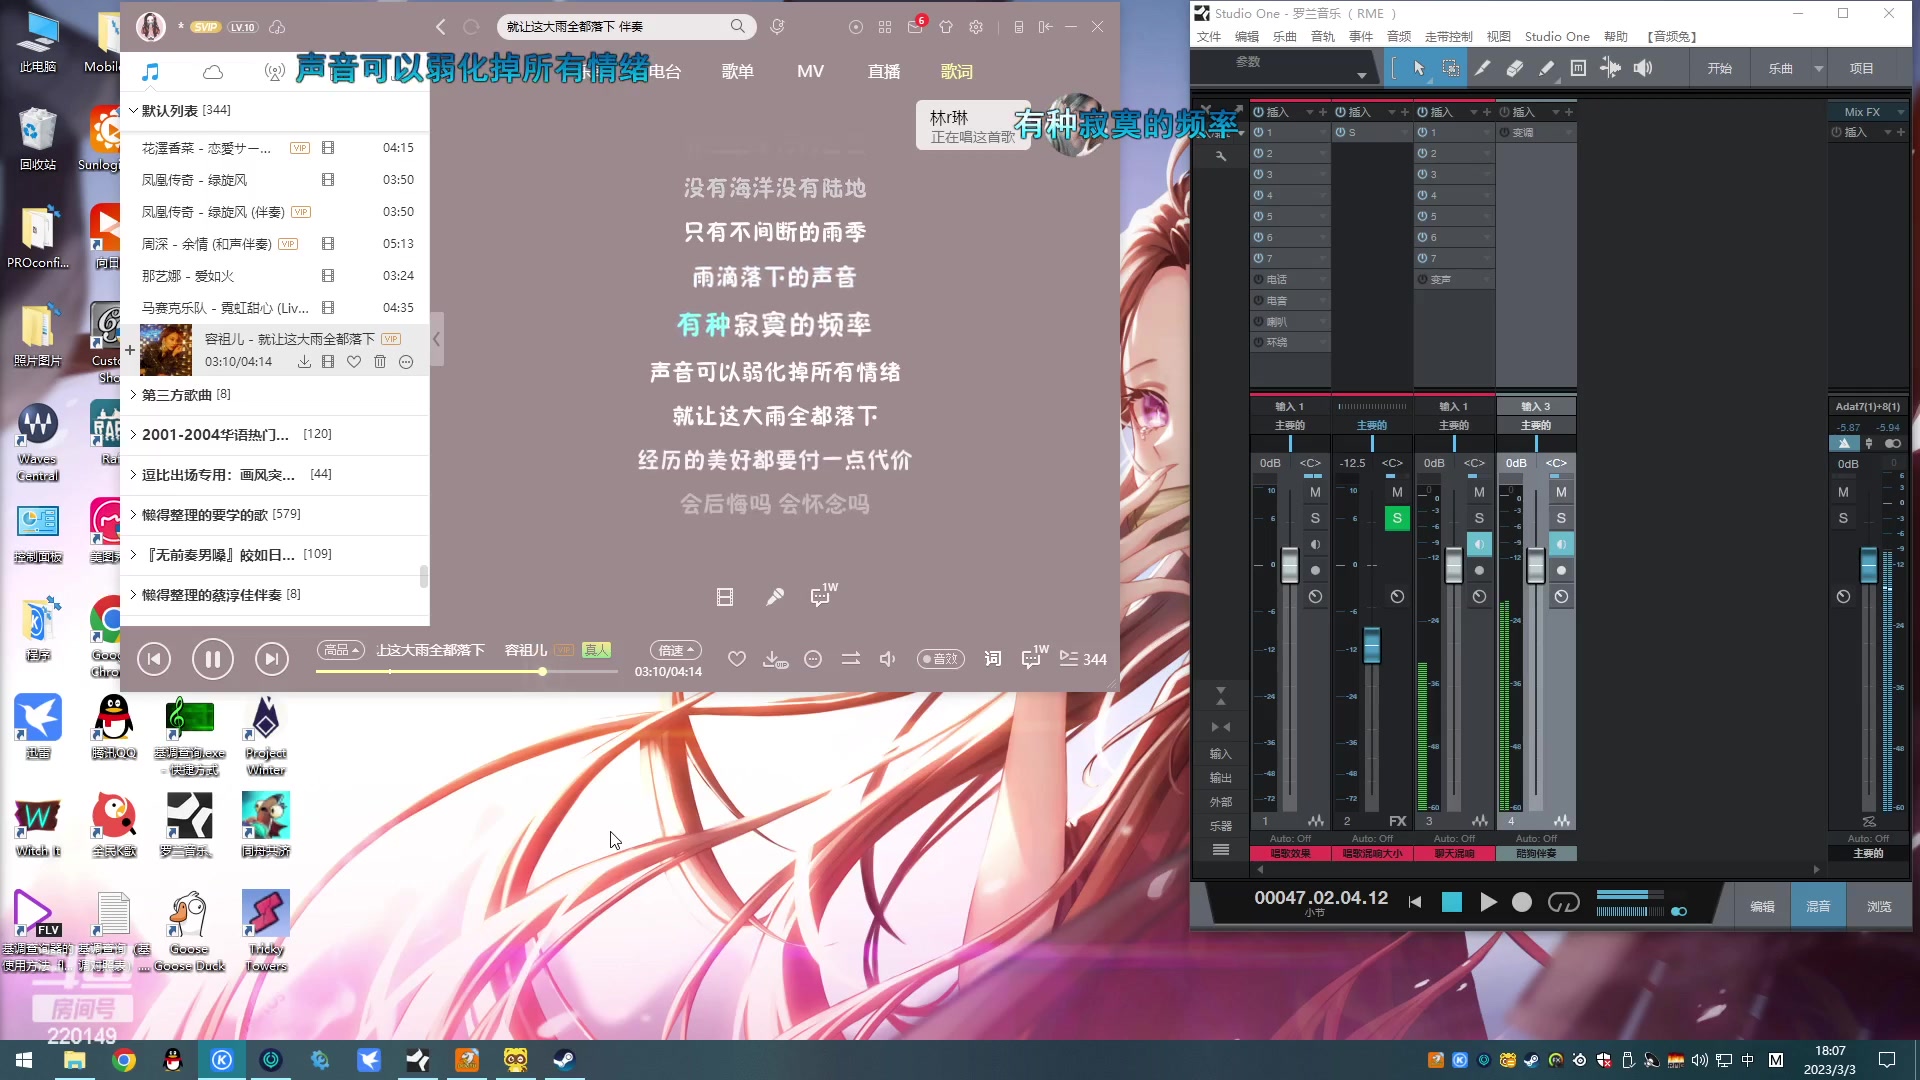Expand the 第三方歌曲 playlist
The image size is (1920, 1080).
[x=133, y=395]
